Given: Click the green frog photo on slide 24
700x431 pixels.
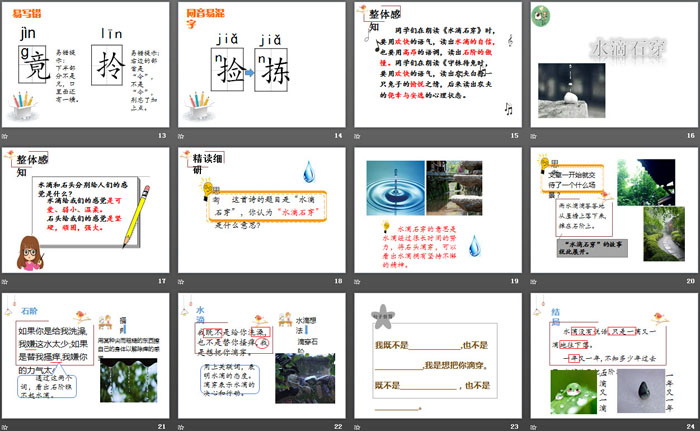Looking at the screenshot, I should click(571, 391).
